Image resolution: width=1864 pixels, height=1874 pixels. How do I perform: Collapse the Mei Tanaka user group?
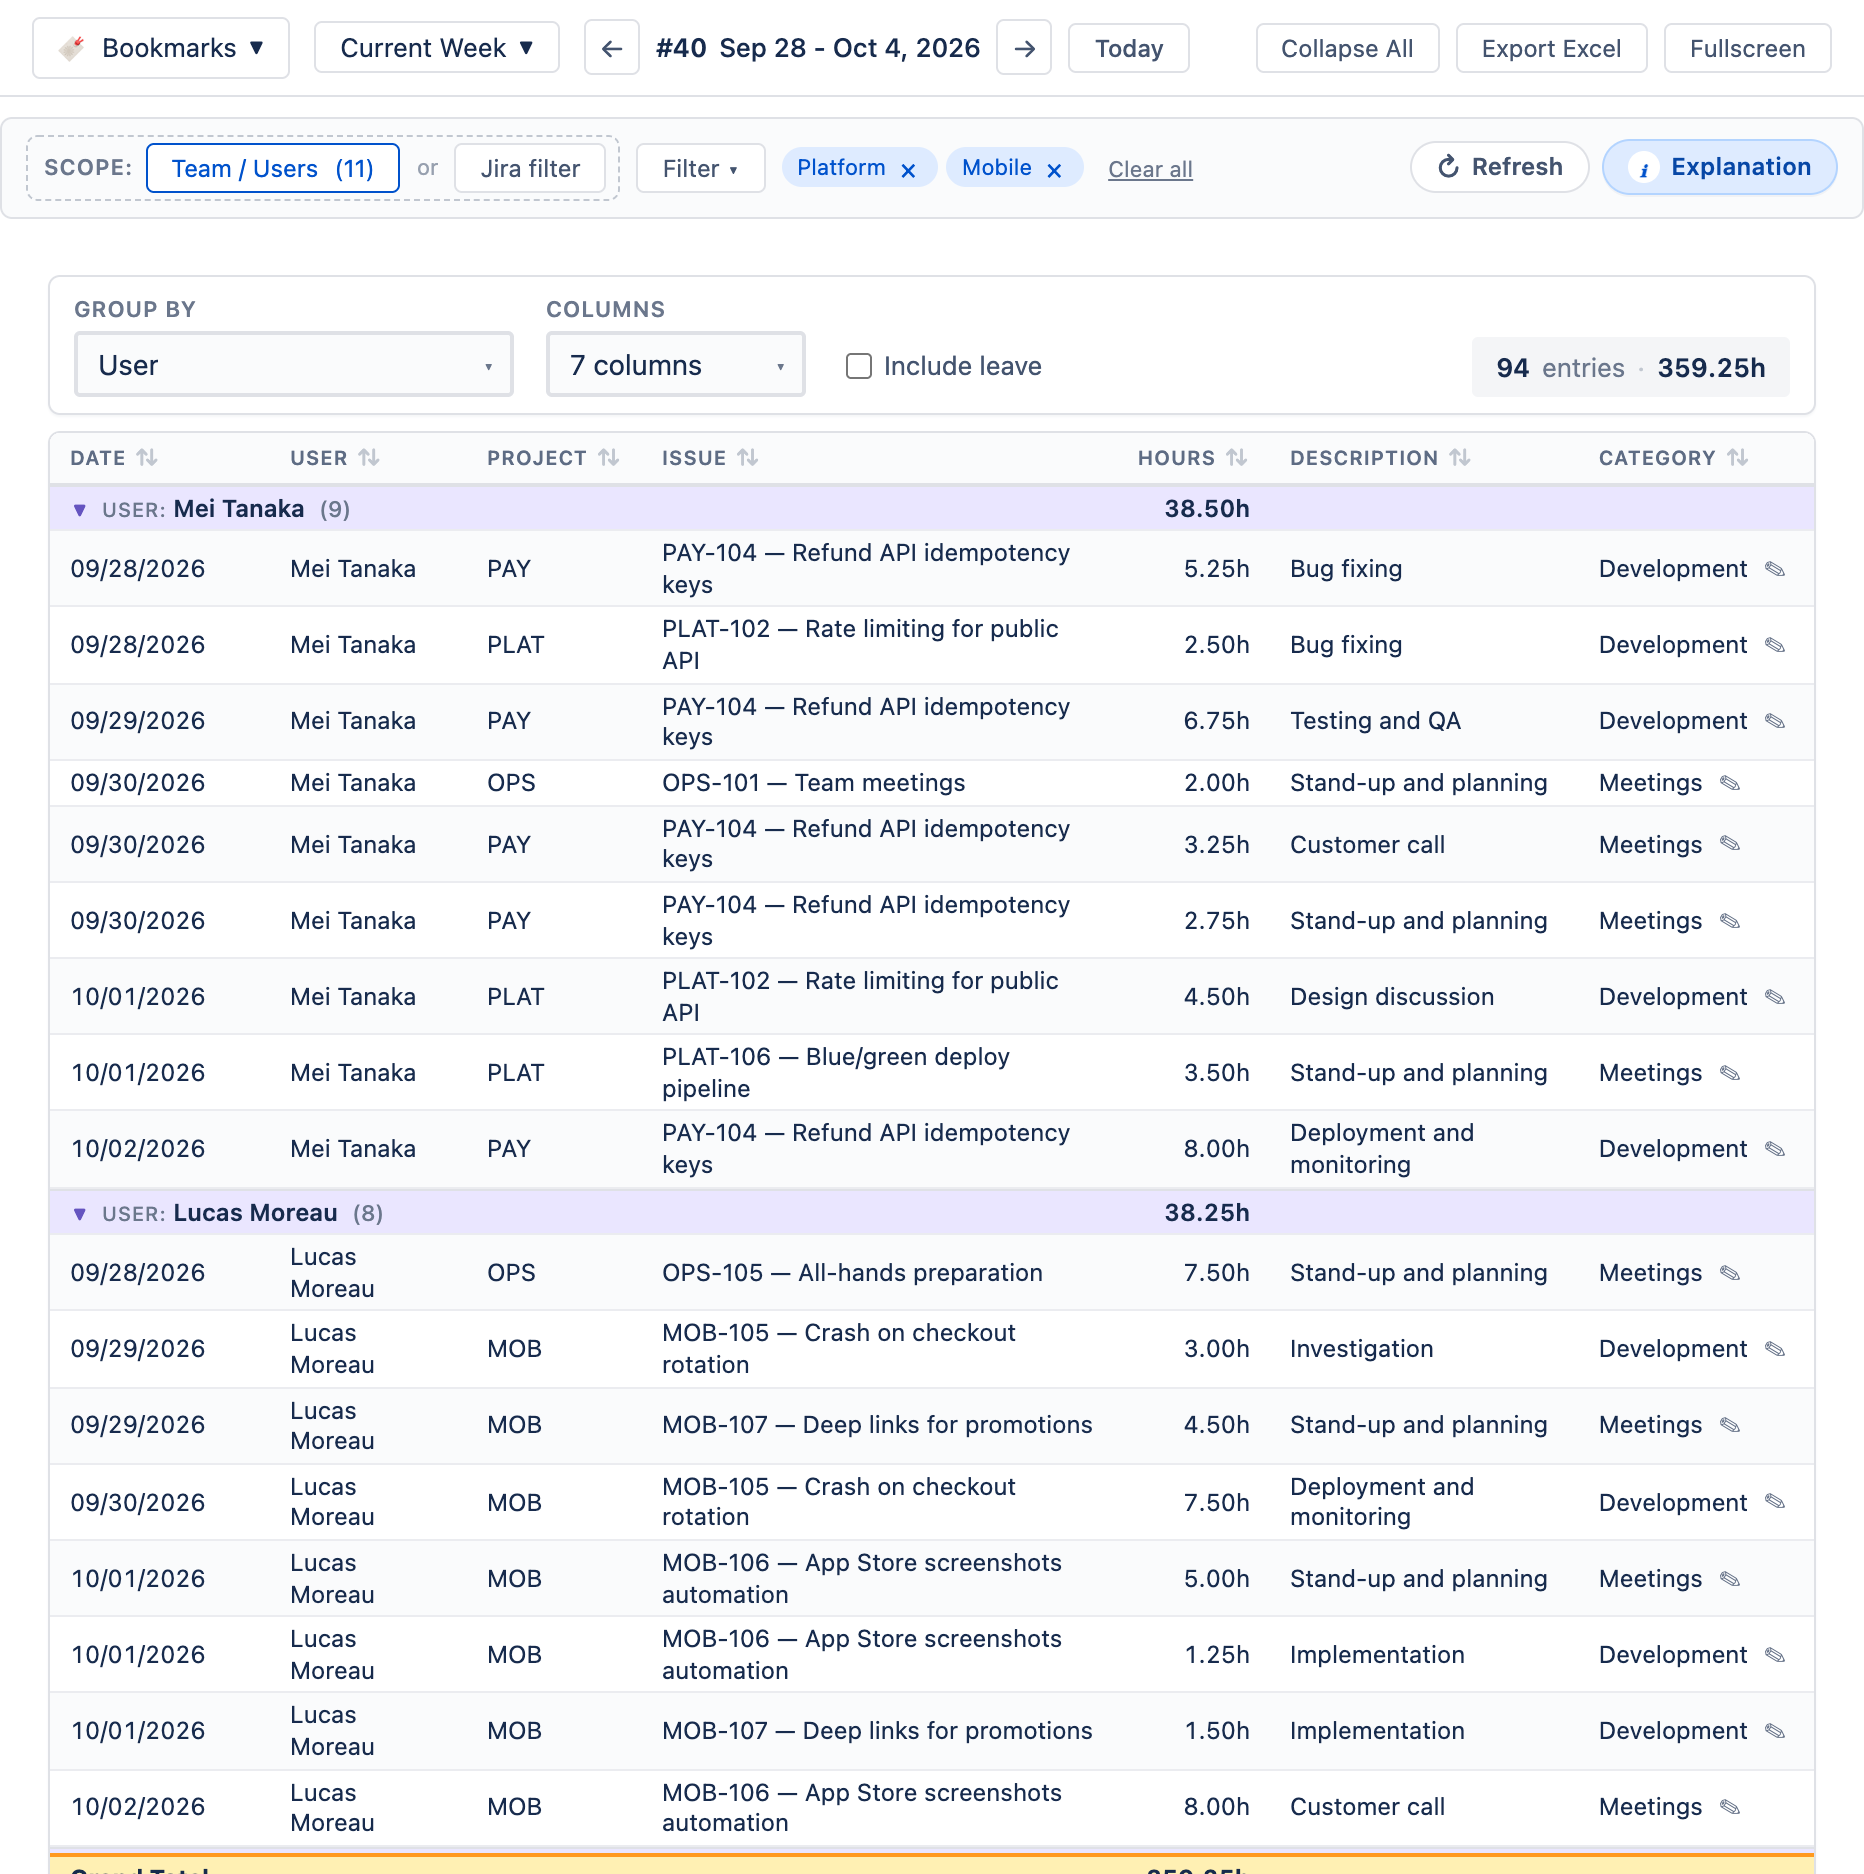[x=80, y=510]
